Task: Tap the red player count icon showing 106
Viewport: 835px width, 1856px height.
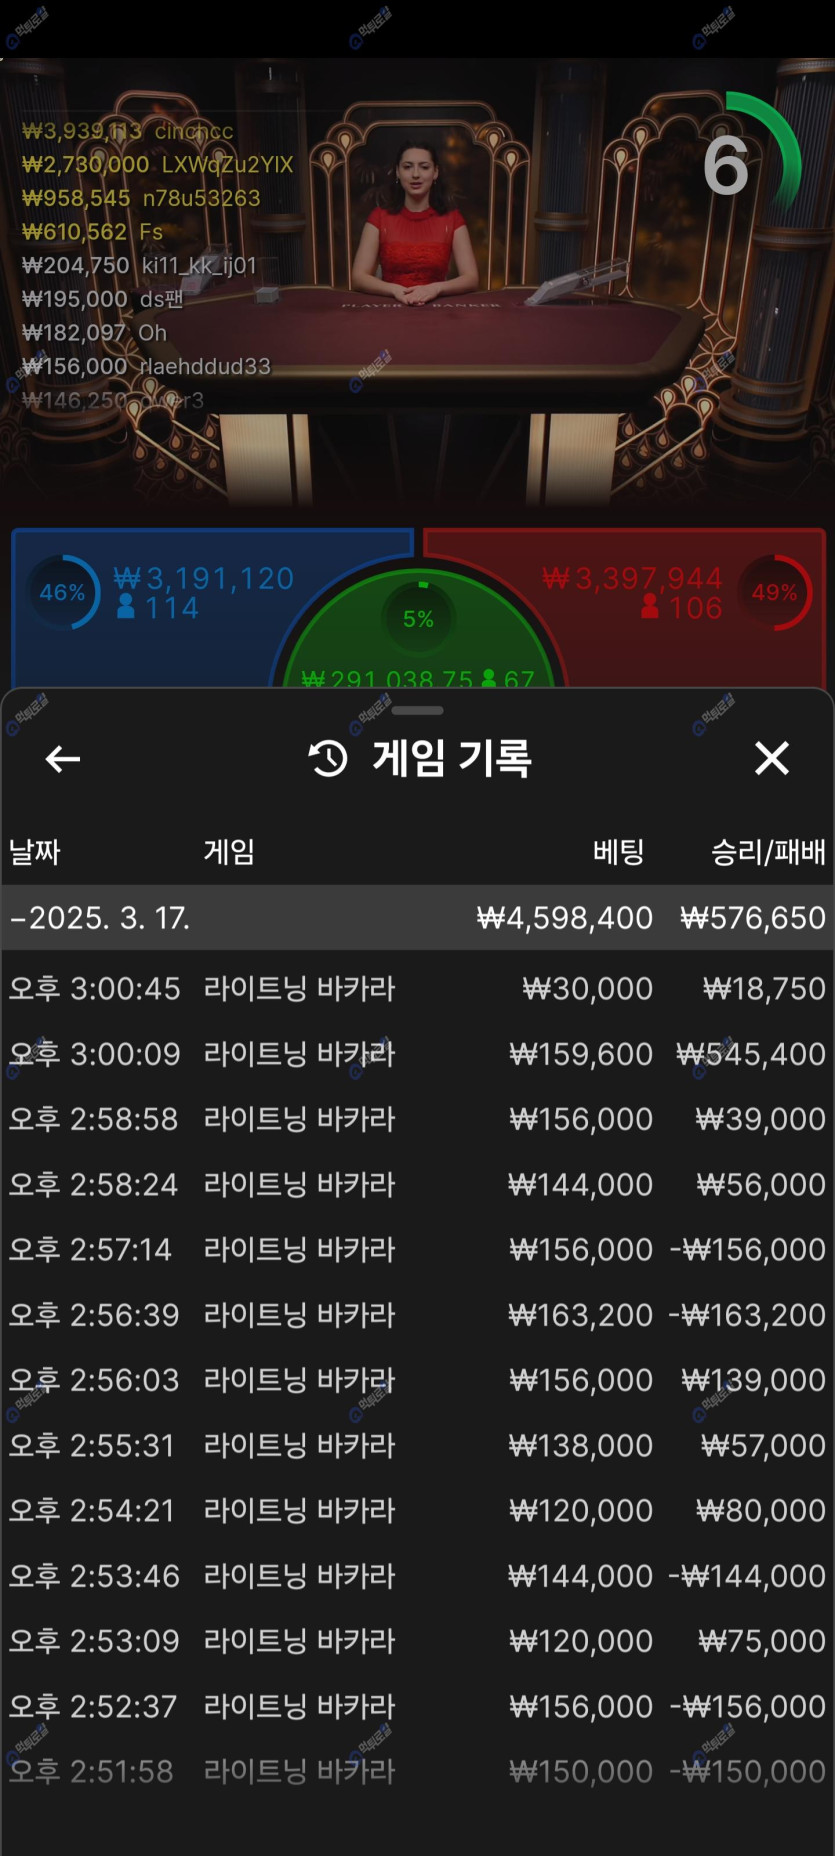Action: click(x=650, y=607)
